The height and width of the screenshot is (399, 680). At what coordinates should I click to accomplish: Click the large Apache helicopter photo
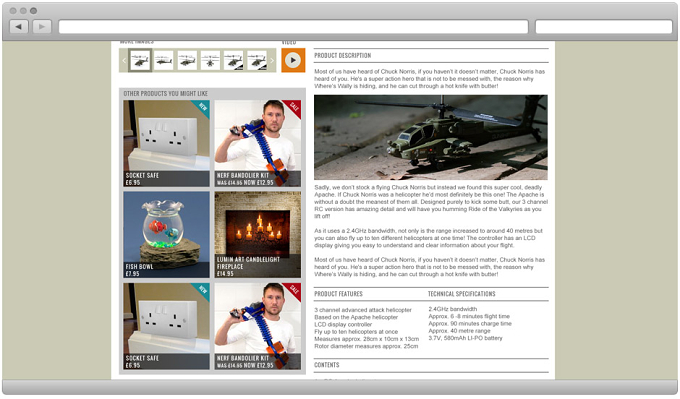click(x=431, y=137)
